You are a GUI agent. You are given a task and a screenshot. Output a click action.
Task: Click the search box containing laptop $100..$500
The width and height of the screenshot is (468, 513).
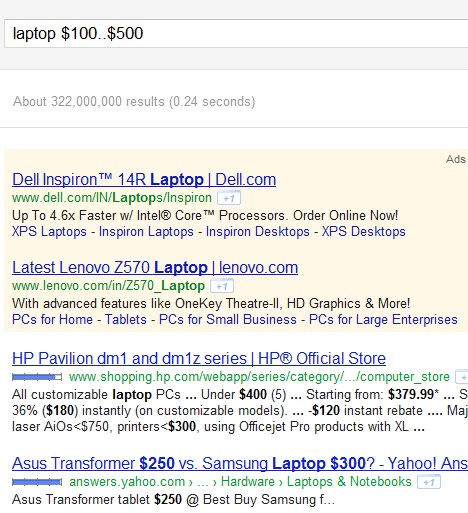[236, 33]
